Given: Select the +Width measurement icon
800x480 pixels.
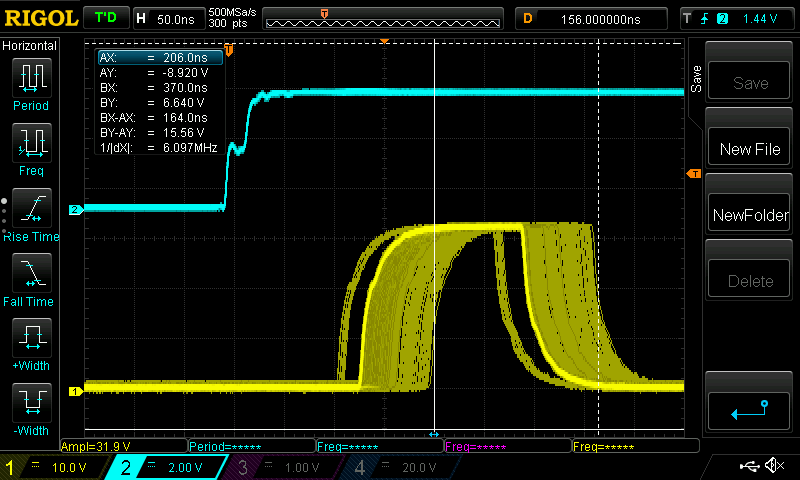Looking at the screenshot, I should click(x=30, y=336).
